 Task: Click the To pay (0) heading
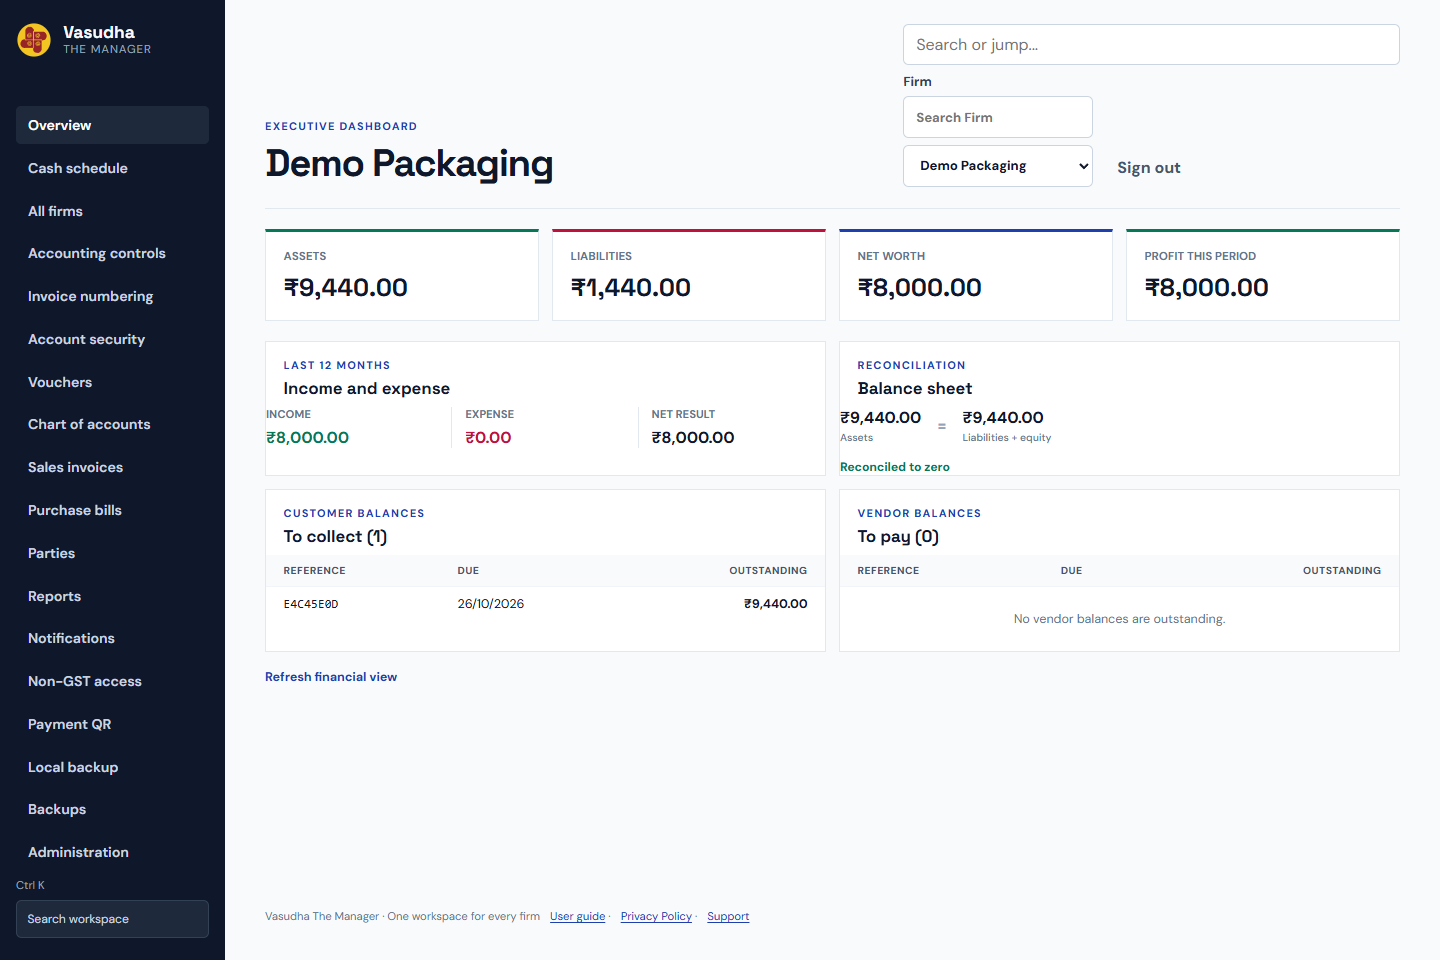898,537
